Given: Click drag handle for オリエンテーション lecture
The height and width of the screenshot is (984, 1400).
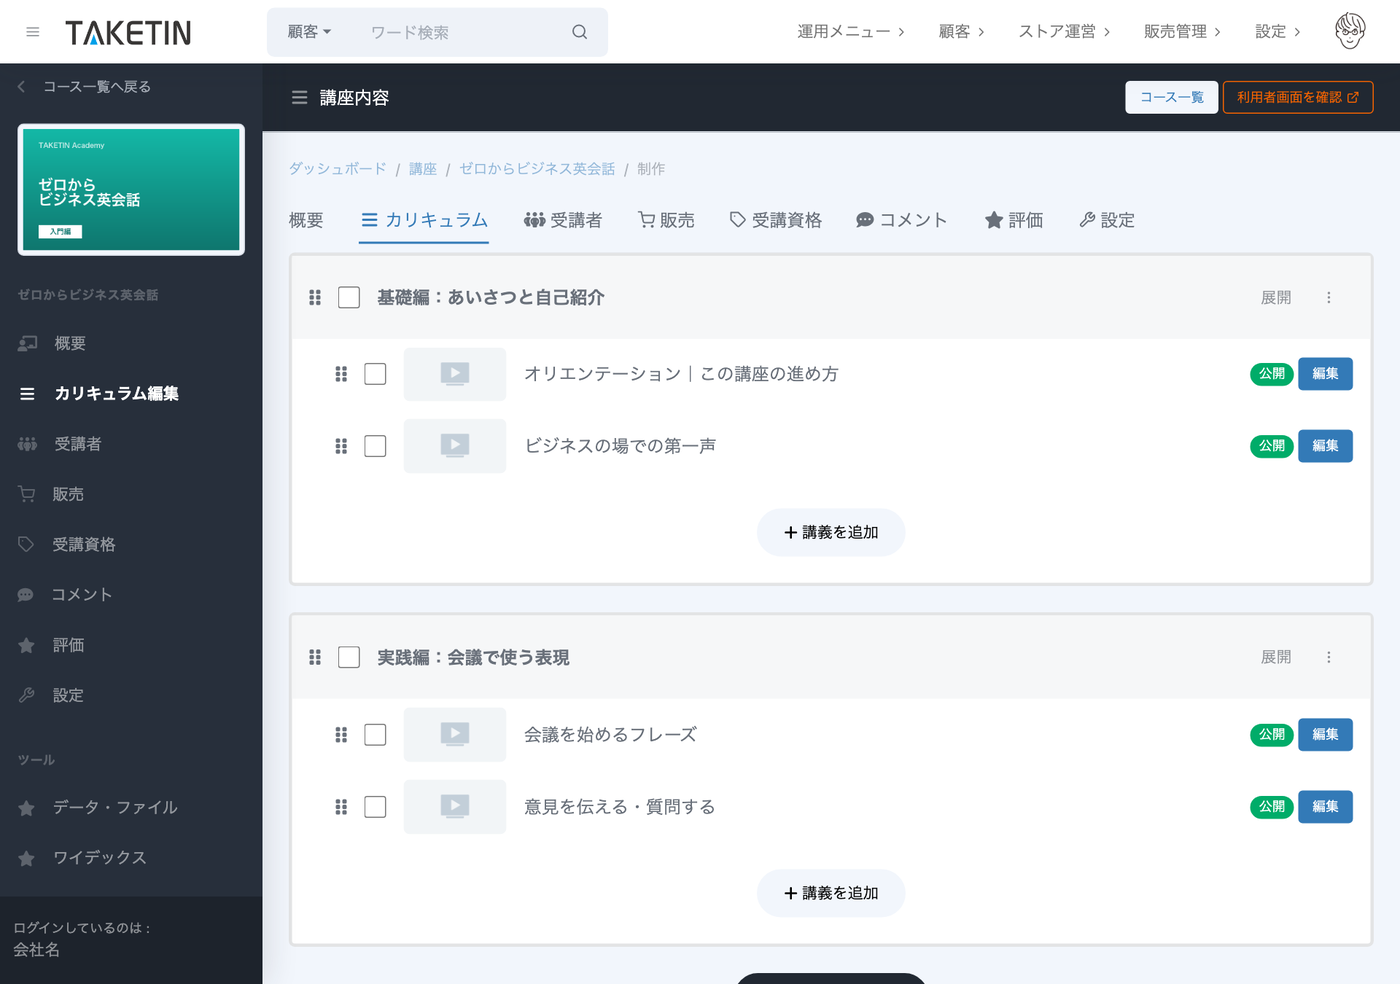Looking at the screenshot, I should click(341, 374).
